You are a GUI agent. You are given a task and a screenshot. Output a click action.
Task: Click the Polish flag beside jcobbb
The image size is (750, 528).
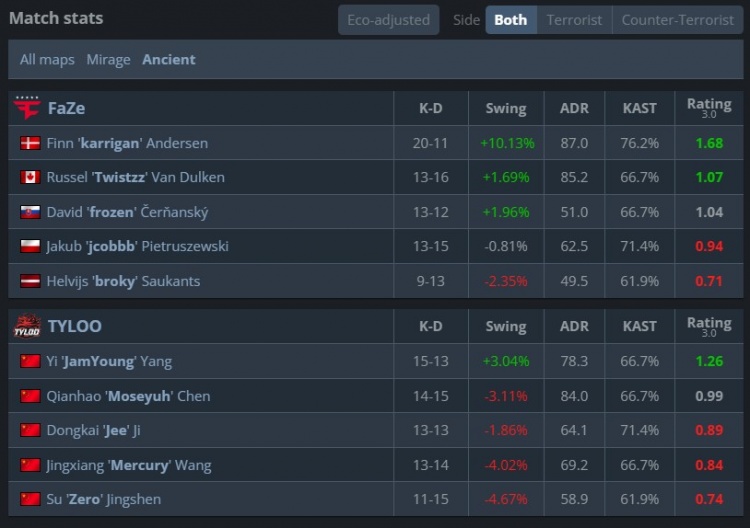coord(30,246)
